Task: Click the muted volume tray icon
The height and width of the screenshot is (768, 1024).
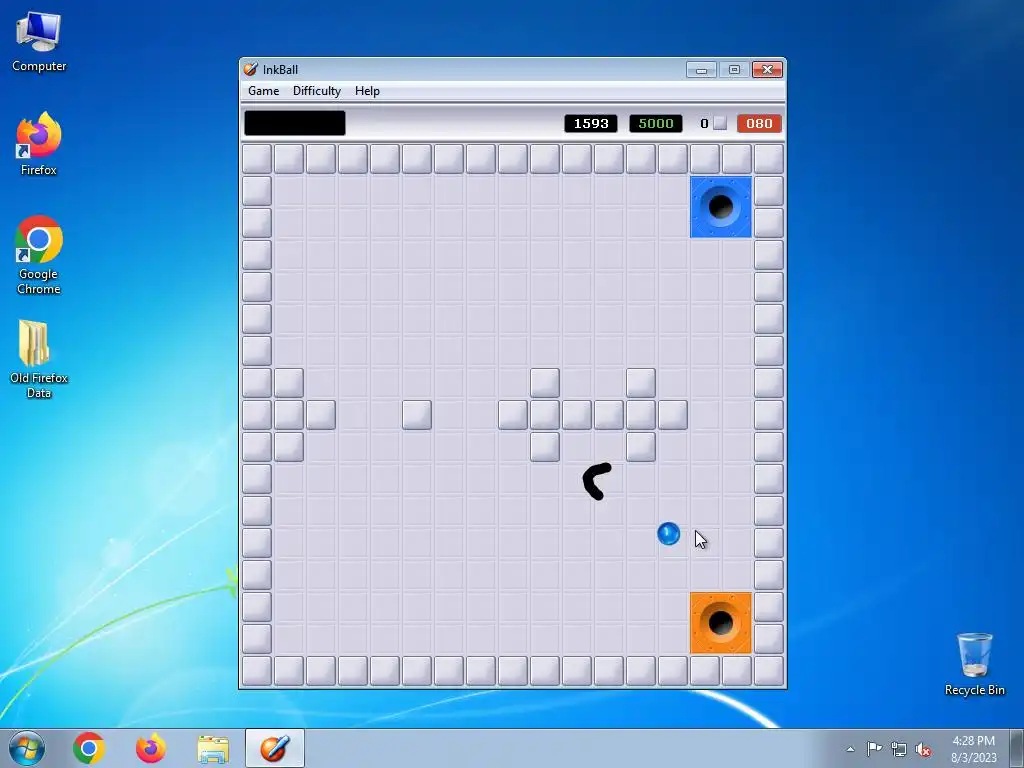Action: pyautogui.click(x=923, y=749)
